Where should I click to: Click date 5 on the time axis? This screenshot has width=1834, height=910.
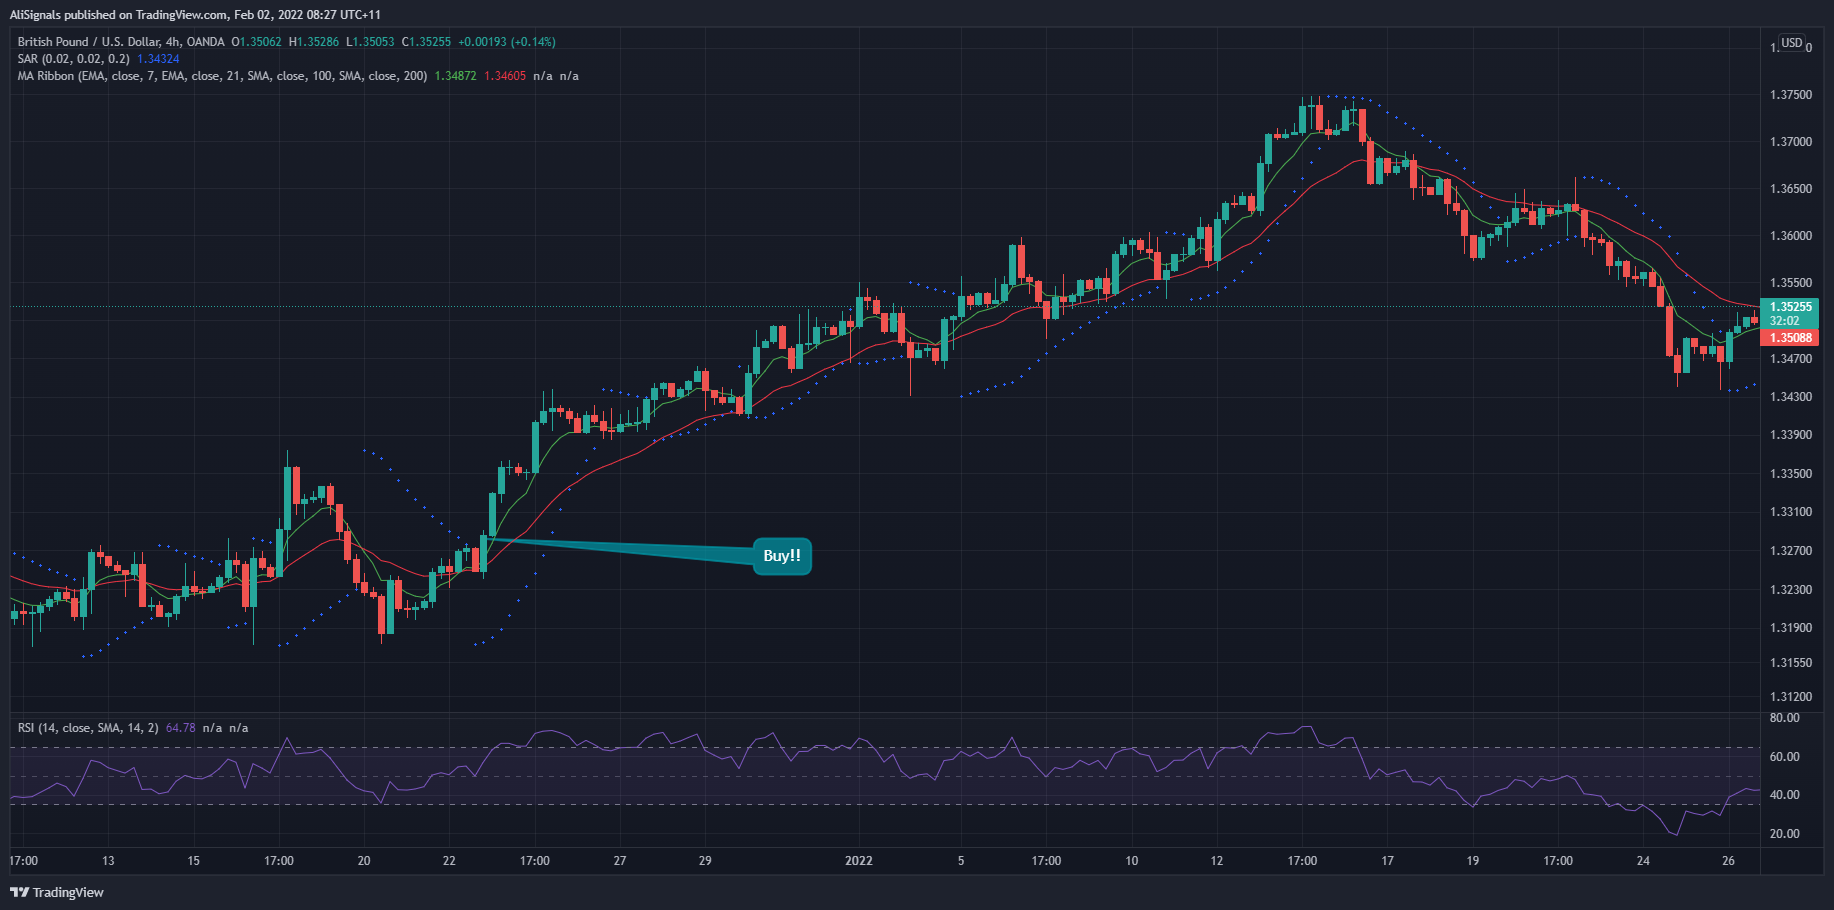click(x=961, y=861)
